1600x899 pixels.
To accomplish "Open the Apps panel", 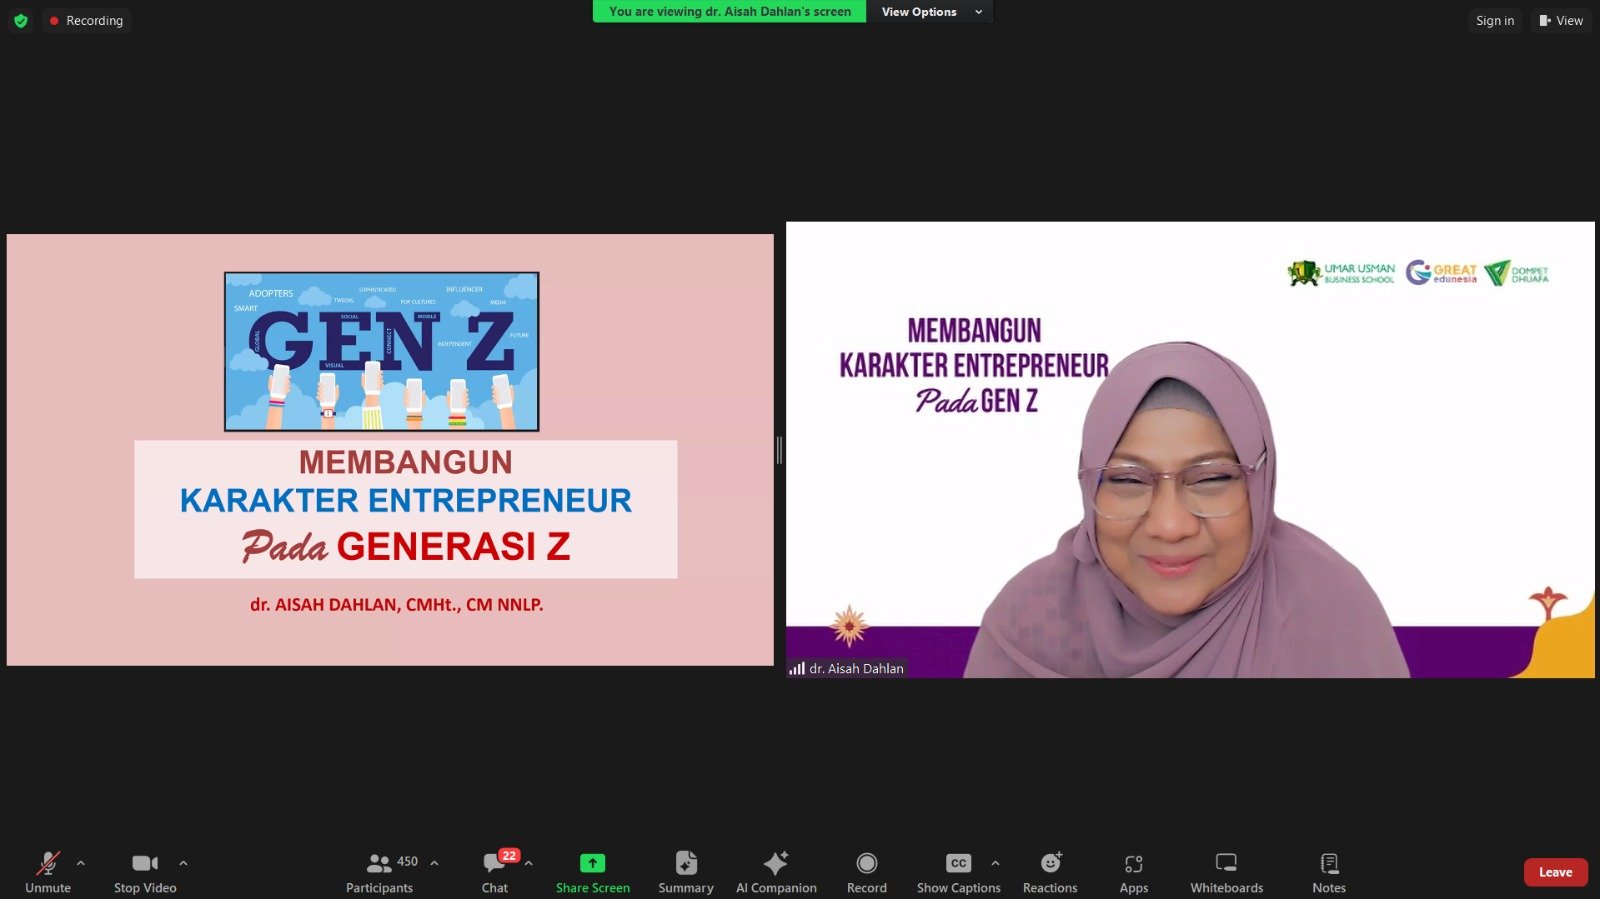I will pos(1133,864).
